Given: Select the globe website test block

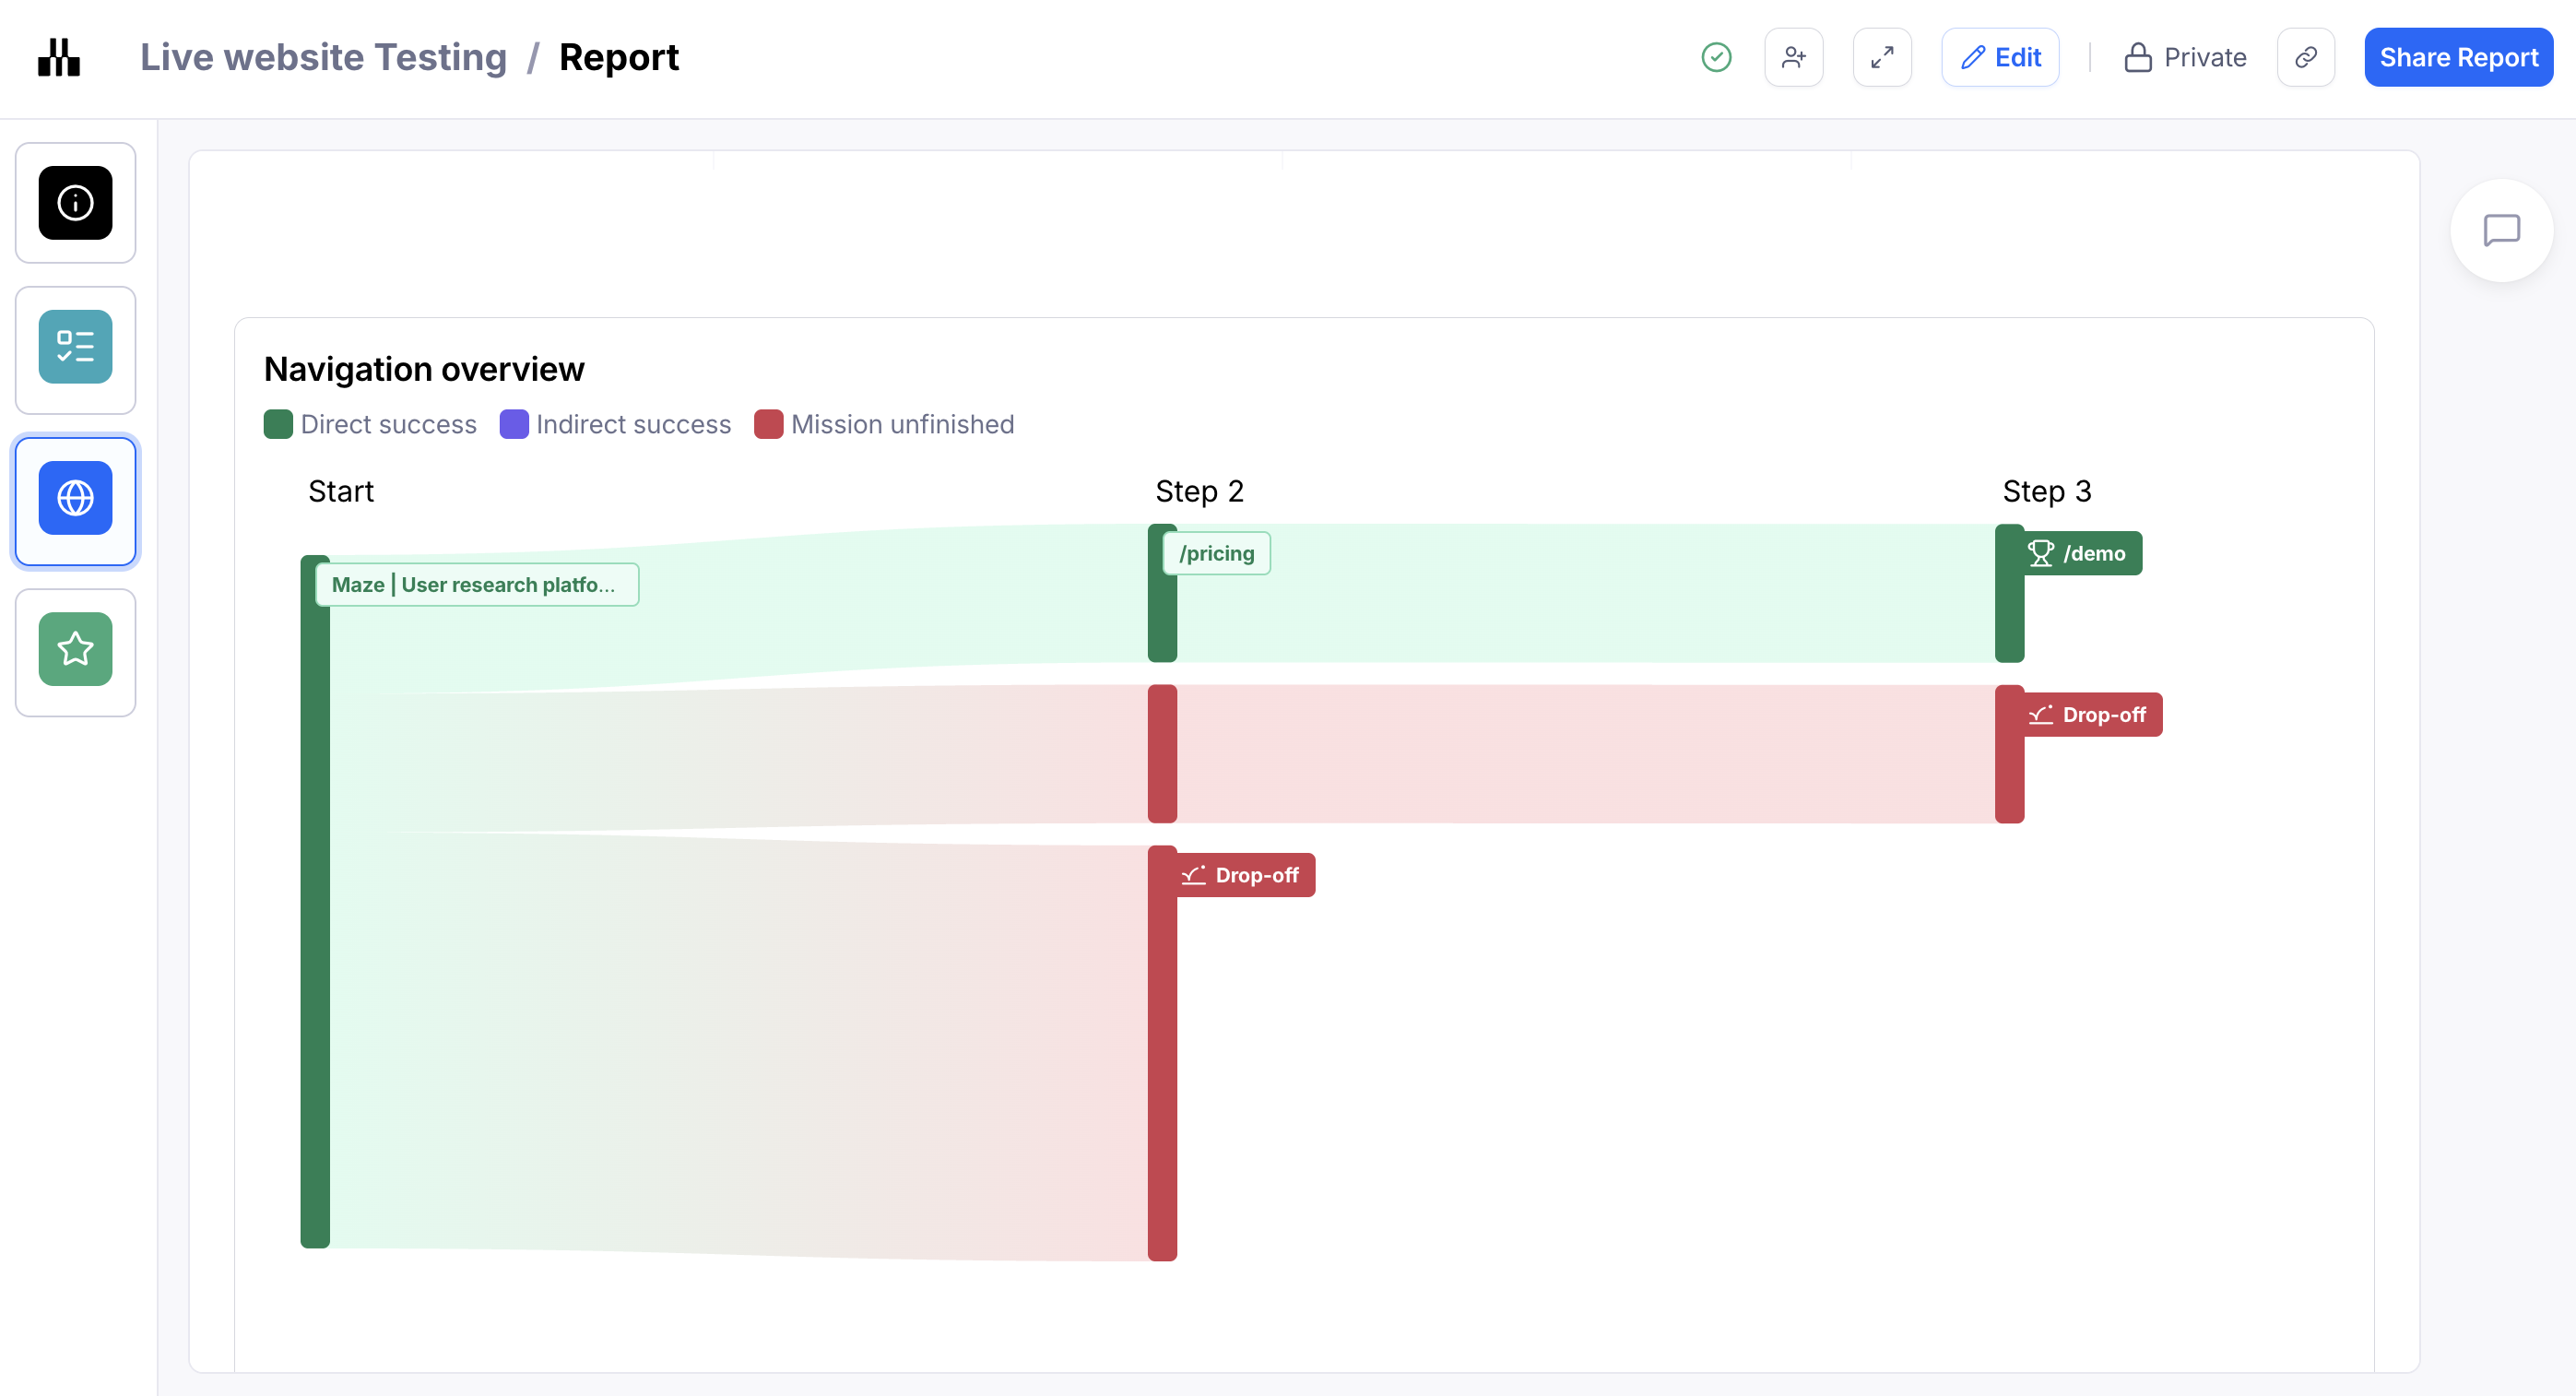Looking at the screenshot, I should click(x=75, y=498).
